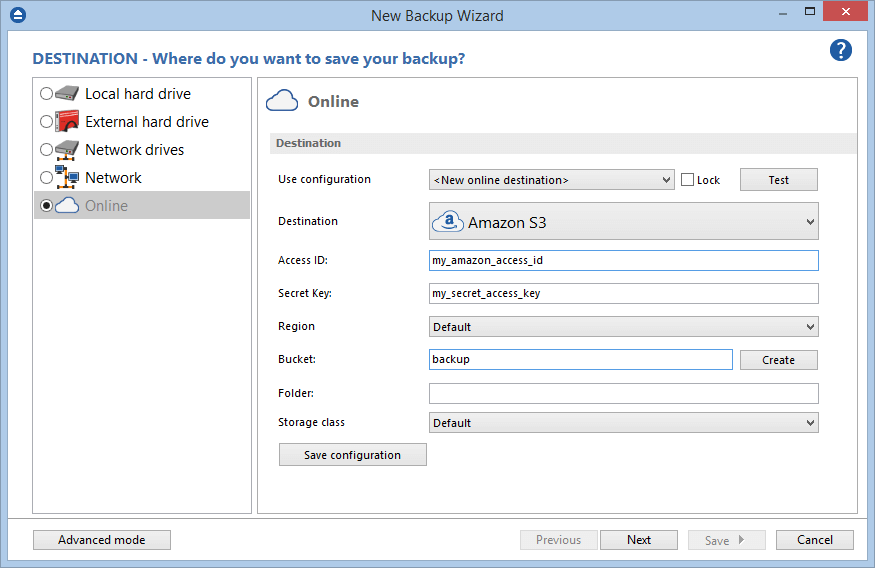875x568 pixels.
Task: Close the wizard with red X
Action: pyautogui.click(x=845, y=11)
